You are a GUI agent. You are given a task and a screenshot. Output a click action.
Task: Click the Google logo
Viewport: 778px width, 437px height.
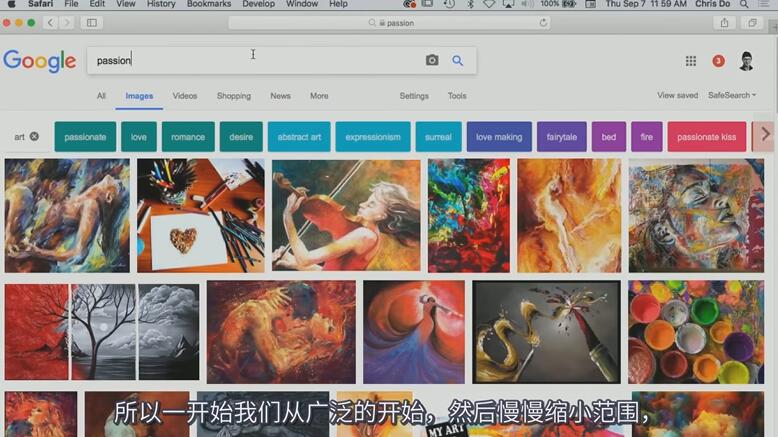point(40,61)
